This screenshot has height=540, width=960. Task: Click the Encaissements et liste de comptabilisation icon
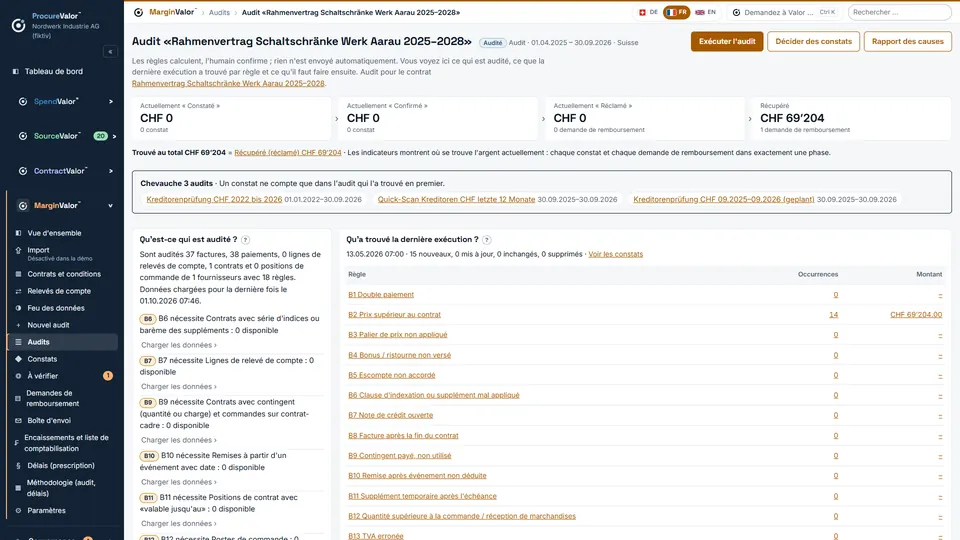tap(17, 443)
